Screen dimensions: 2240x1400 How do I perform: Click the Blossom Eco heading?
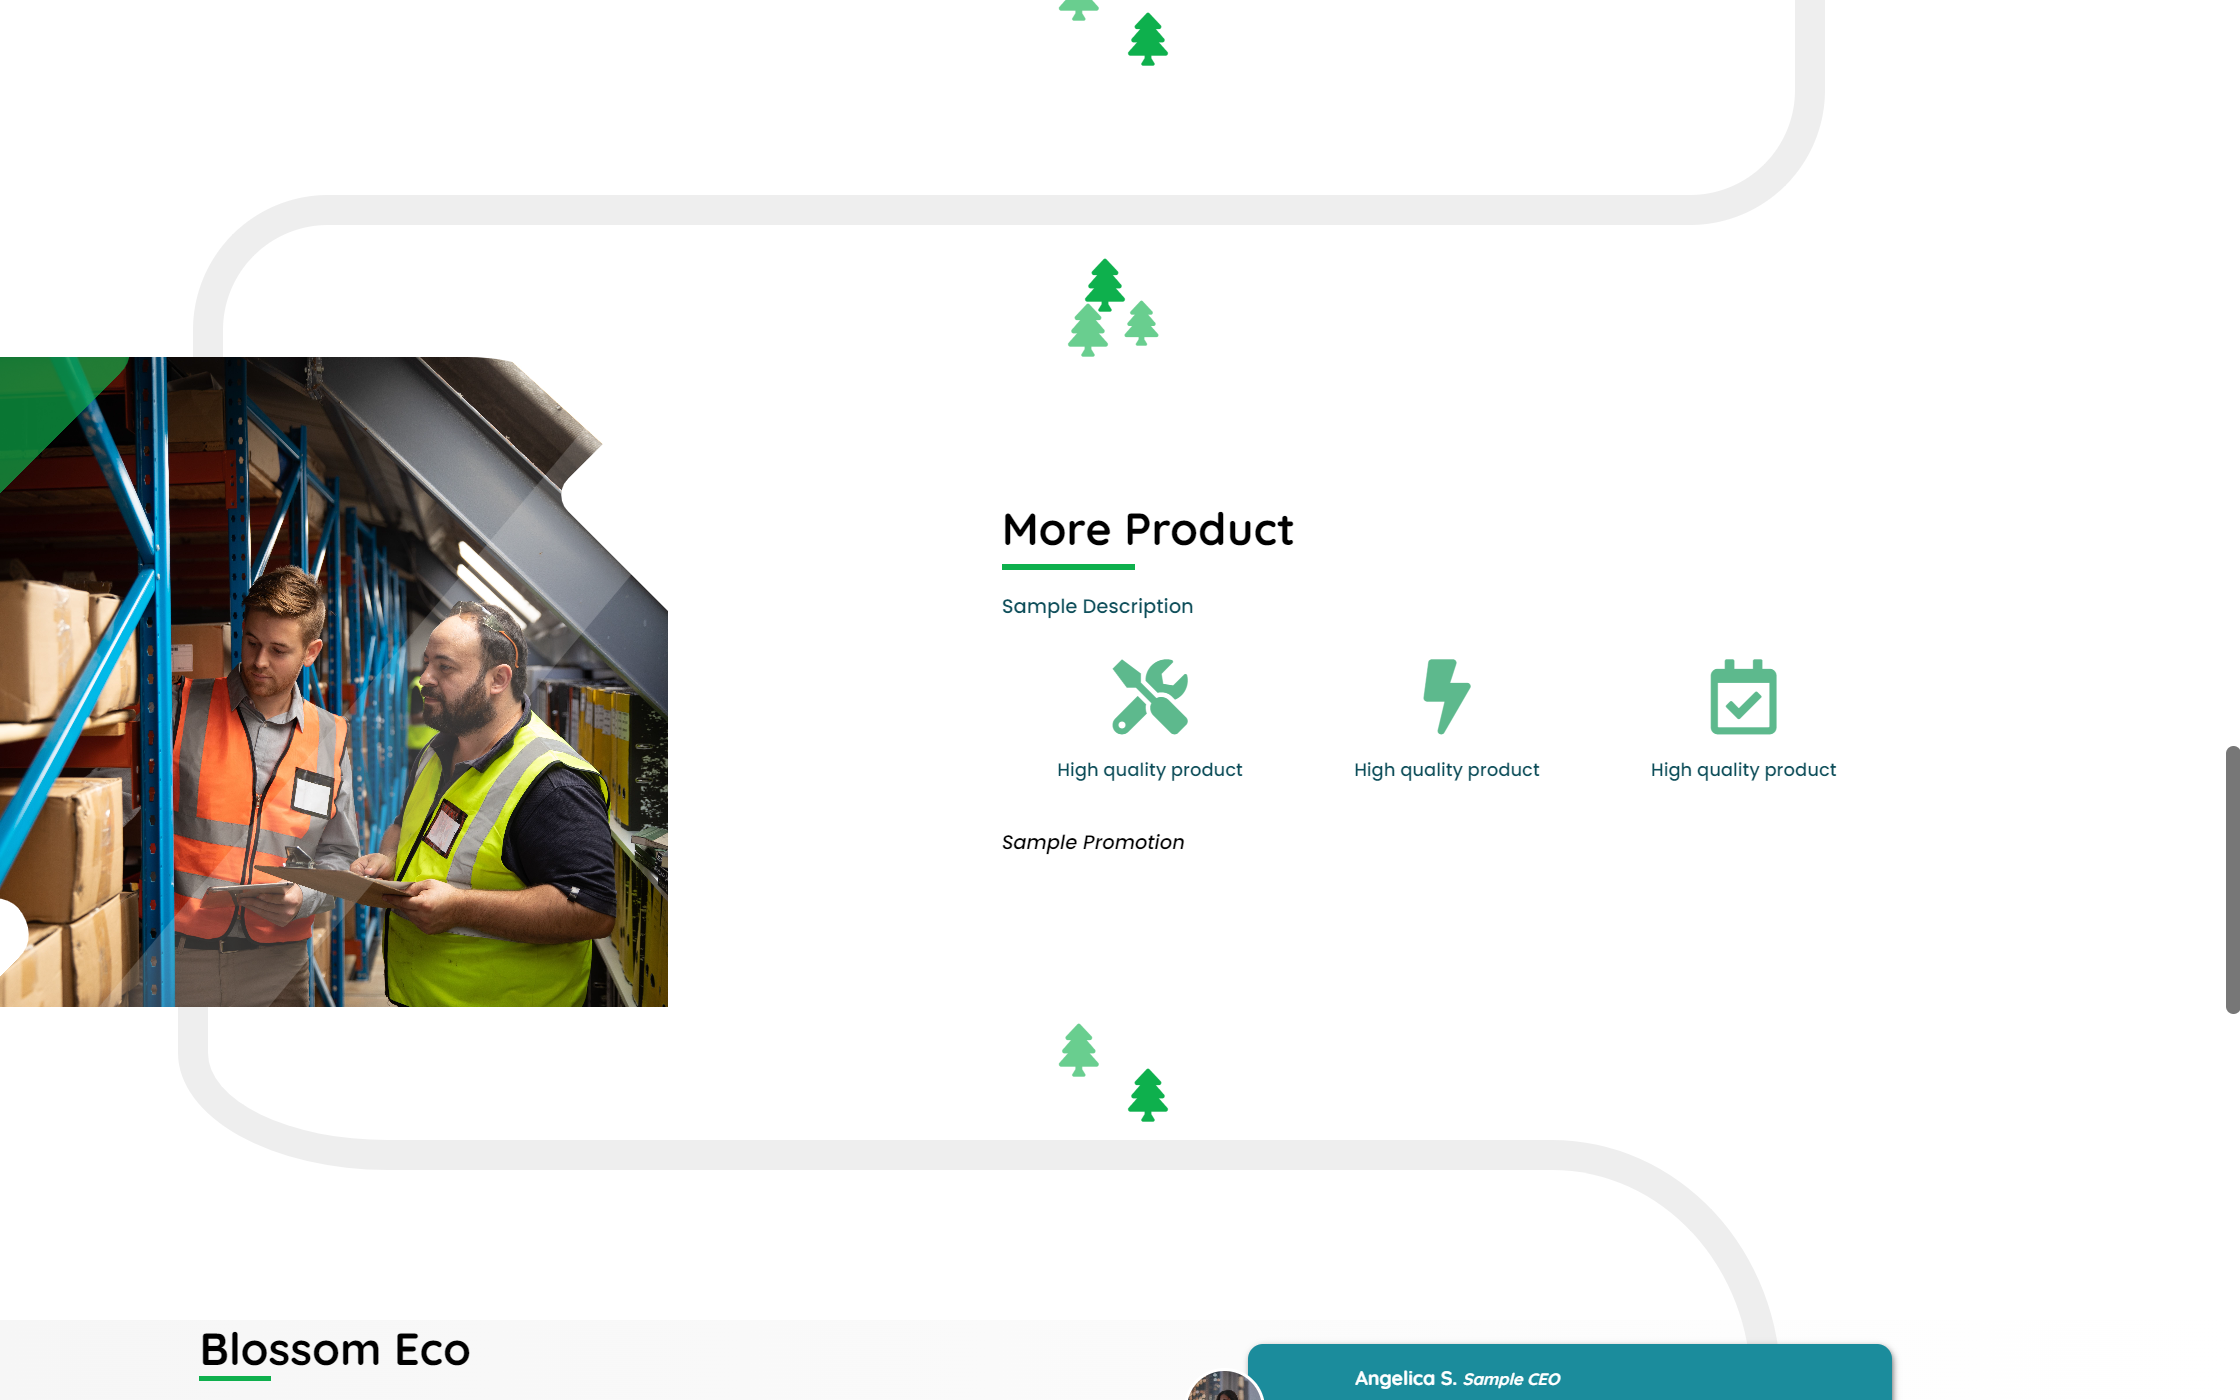[x=335, y=1350]
